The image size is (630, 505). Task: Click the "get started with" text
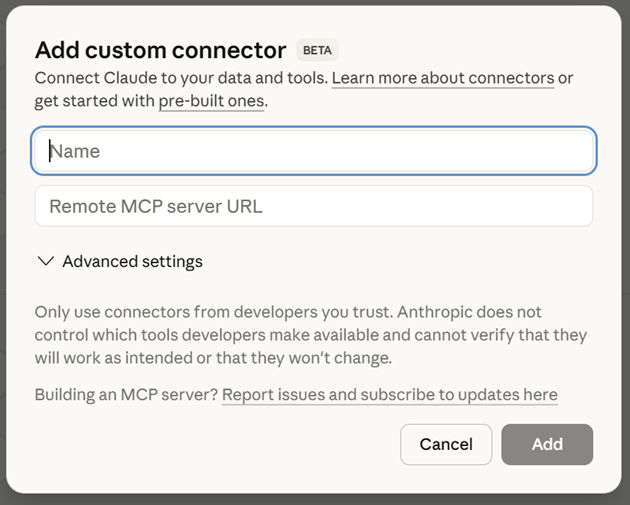coord(95,101)
